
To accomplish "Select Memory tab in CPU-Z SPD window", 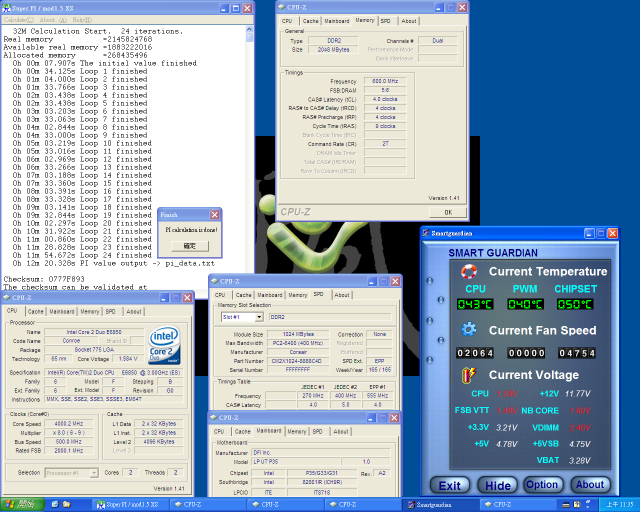I will click(x=298, y=295).
